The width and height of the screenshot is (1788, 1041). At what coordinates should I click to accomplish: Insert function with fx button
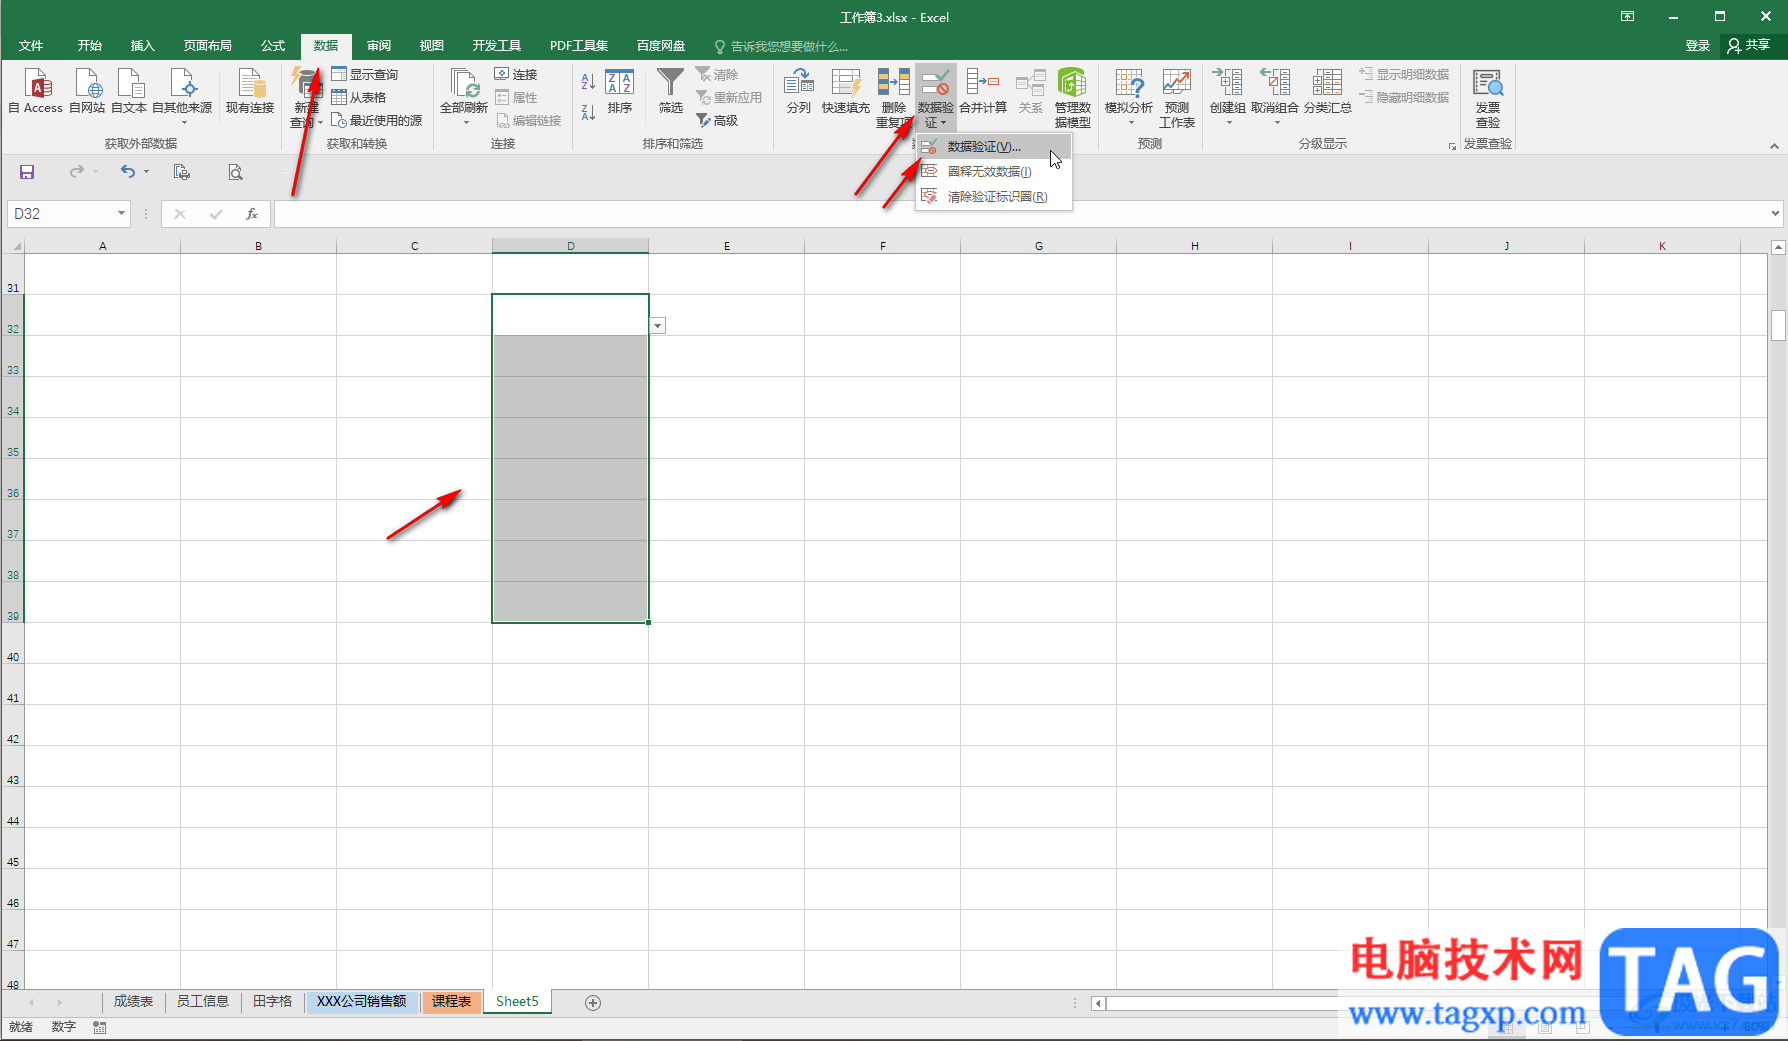click(252, 214)
